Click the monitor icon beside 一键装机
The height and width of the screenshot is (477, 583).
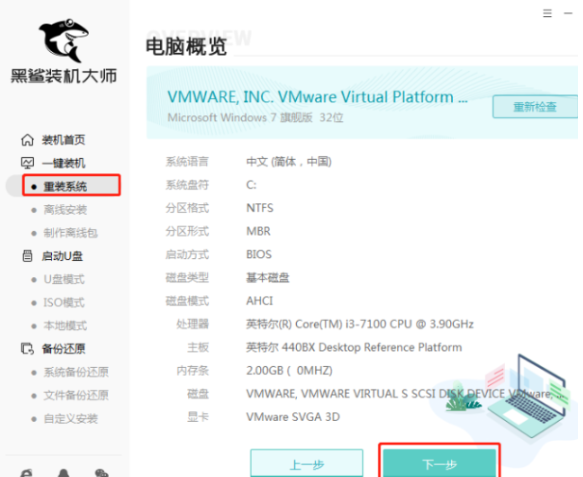click(x=27, y=163)
